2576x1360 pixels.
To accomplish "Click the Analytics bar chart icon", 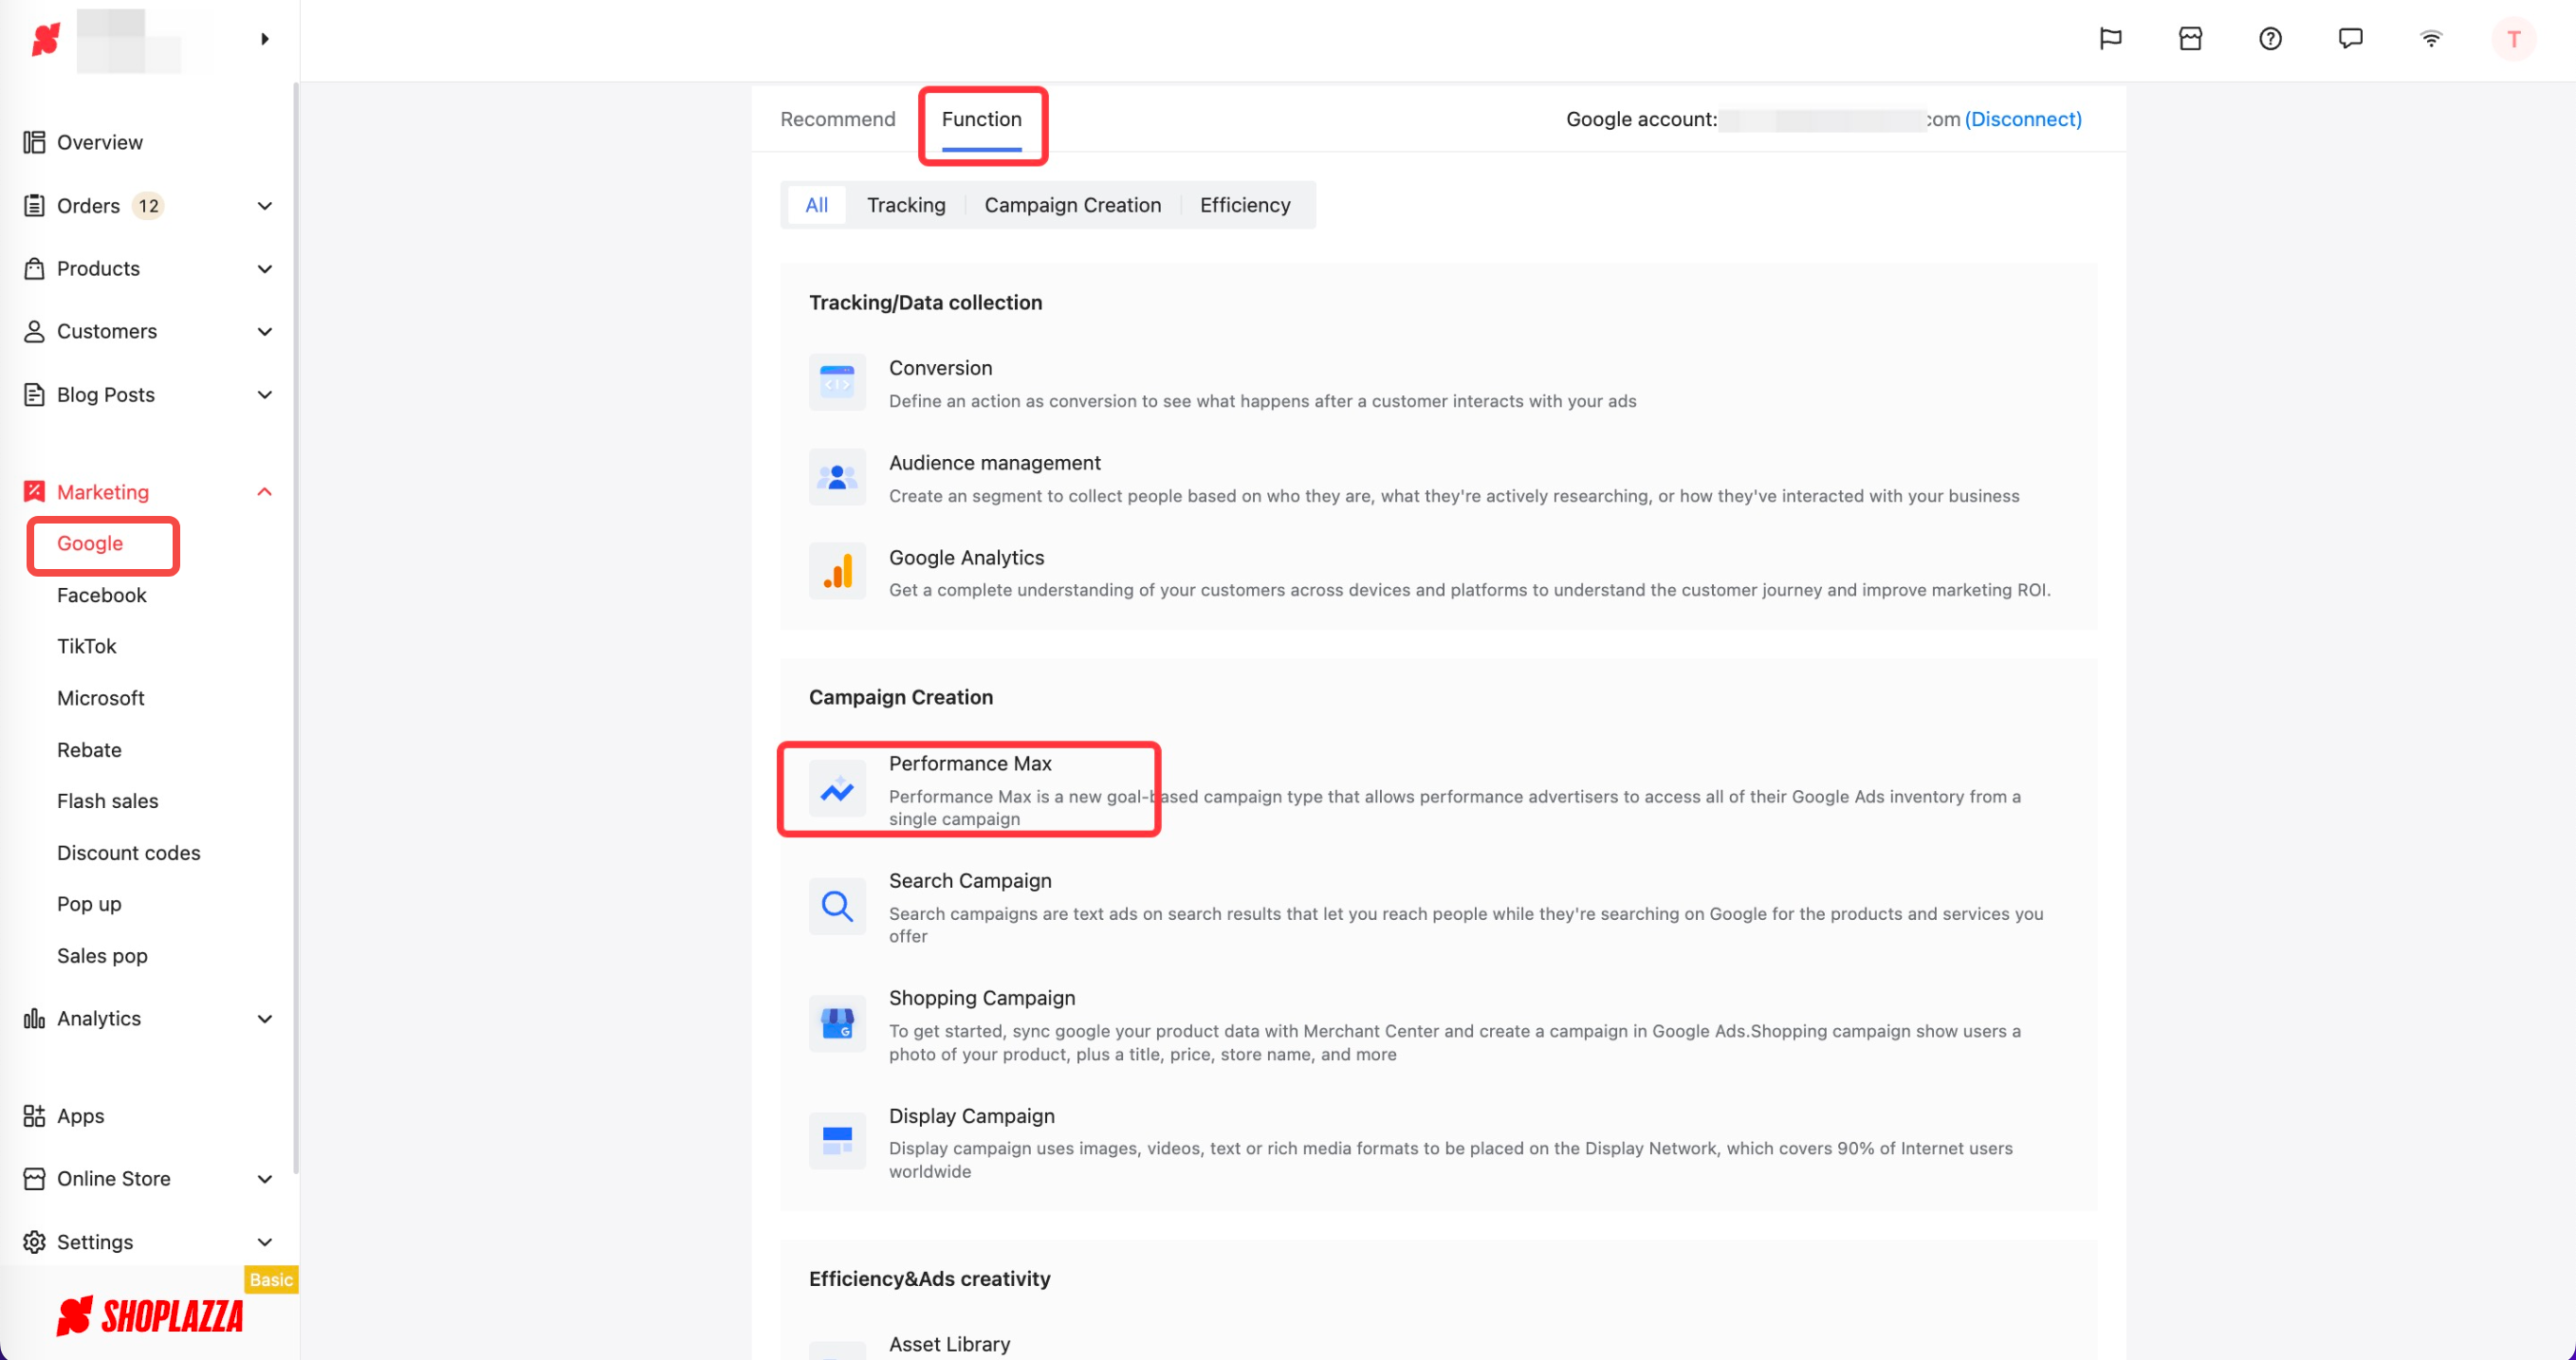I will point(34,1018).
